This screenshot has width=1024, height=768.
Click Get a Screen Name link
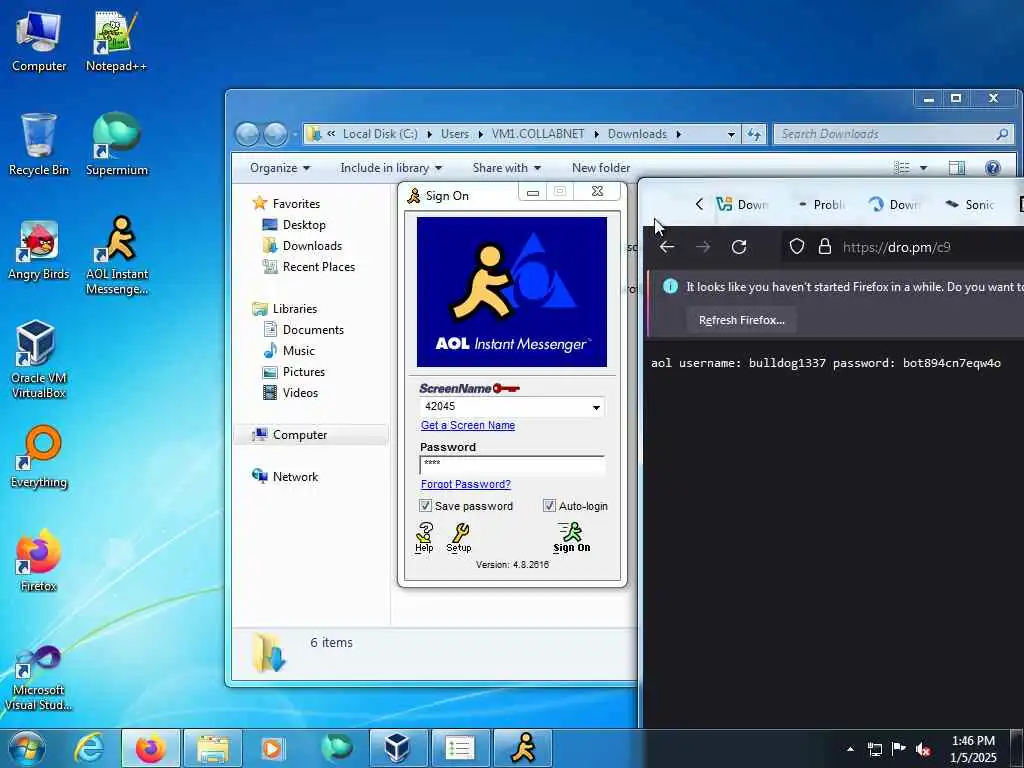(x=468, y=425)
